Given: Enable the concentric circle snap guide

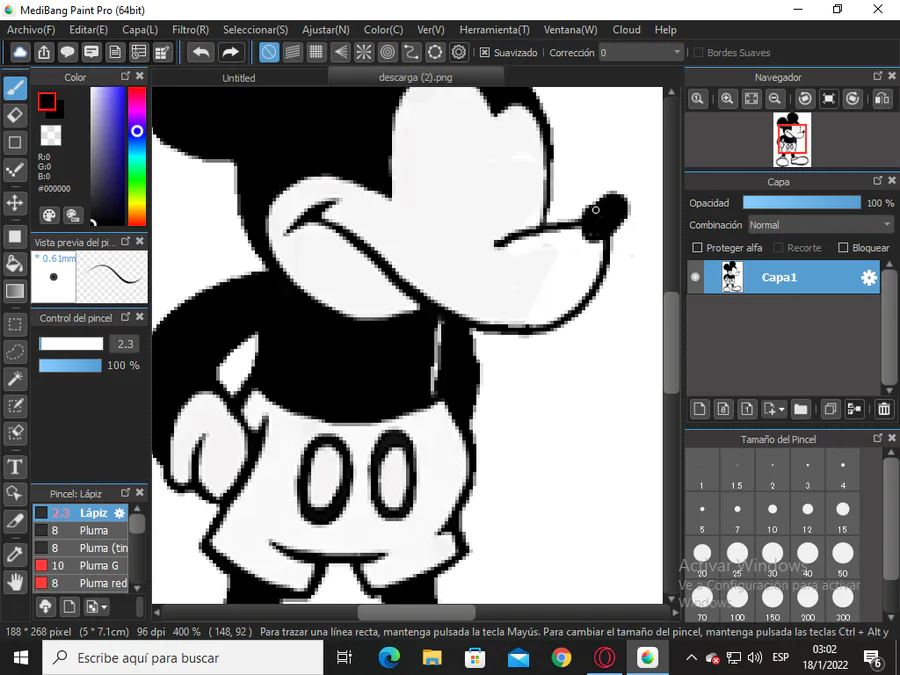Looking at the screenshot, I should 387,52.
